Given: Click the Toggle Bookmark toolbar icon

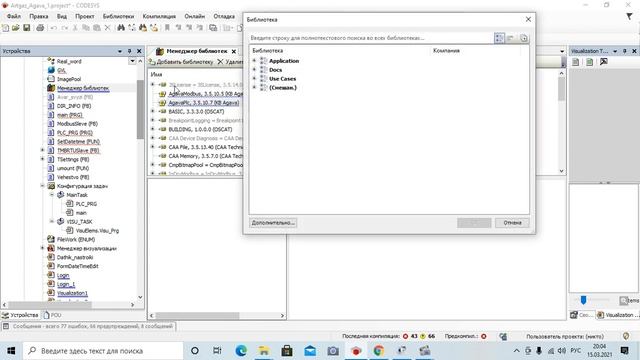Looking at the screenshot, I should pos(167,28).
